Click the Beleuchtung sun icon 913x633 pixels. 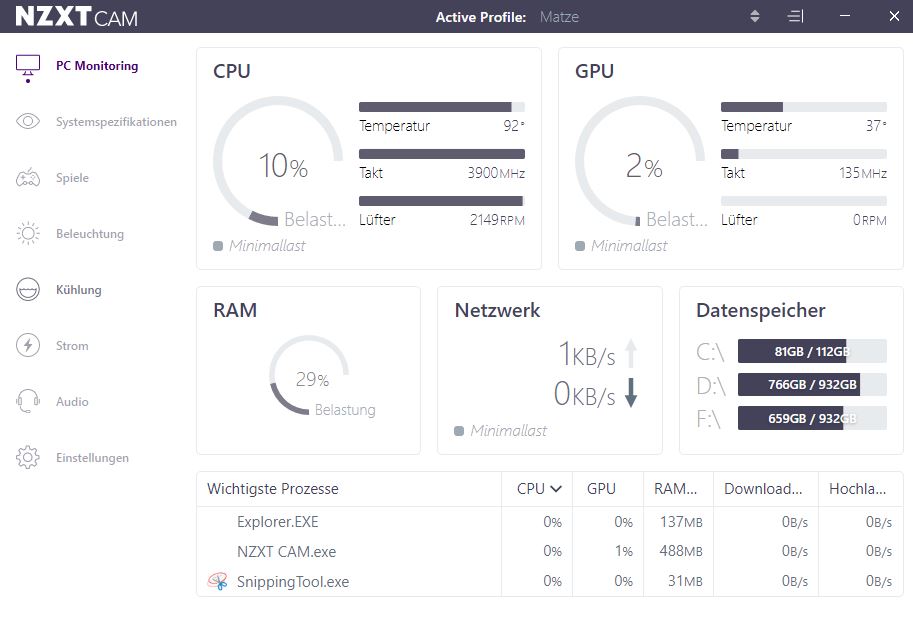(x=27, y=234)
